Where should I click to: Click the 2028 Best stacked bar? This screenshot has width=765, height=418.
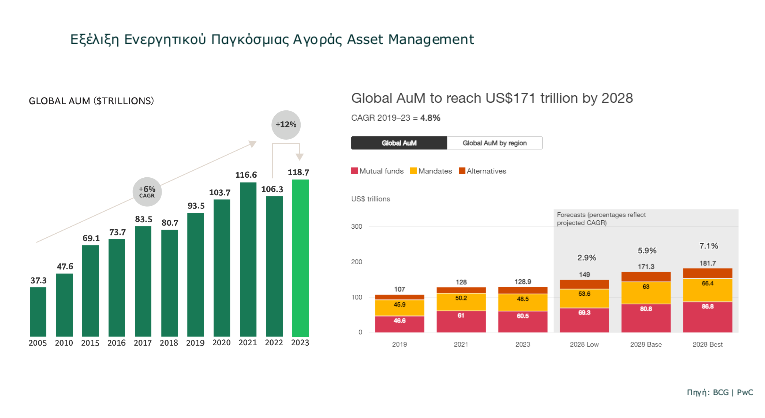click(708, 300)
